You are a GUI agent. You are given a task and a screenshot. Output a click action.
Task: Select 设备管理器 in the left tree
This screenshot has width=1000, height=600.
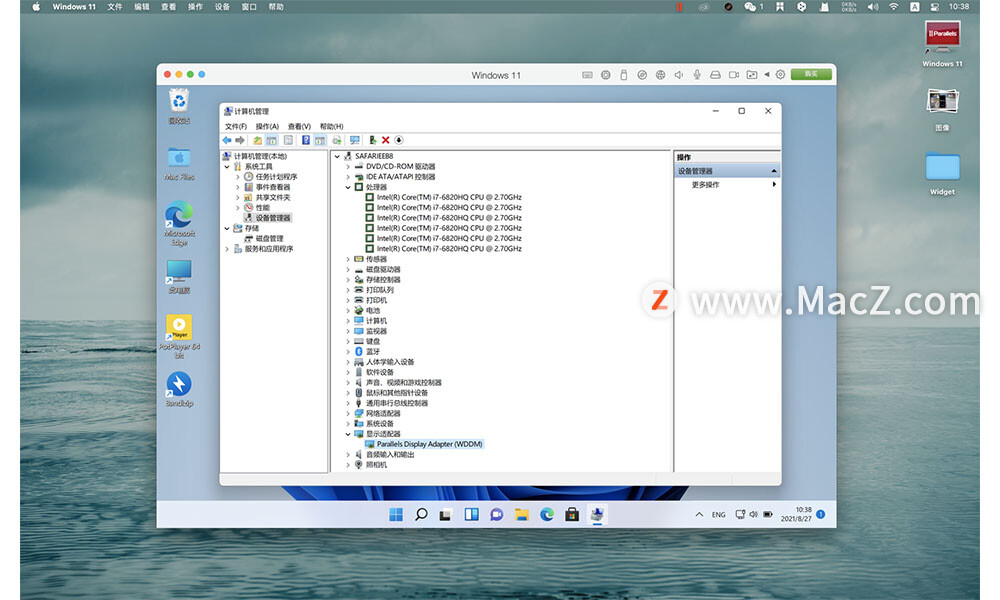pos(273,218)
